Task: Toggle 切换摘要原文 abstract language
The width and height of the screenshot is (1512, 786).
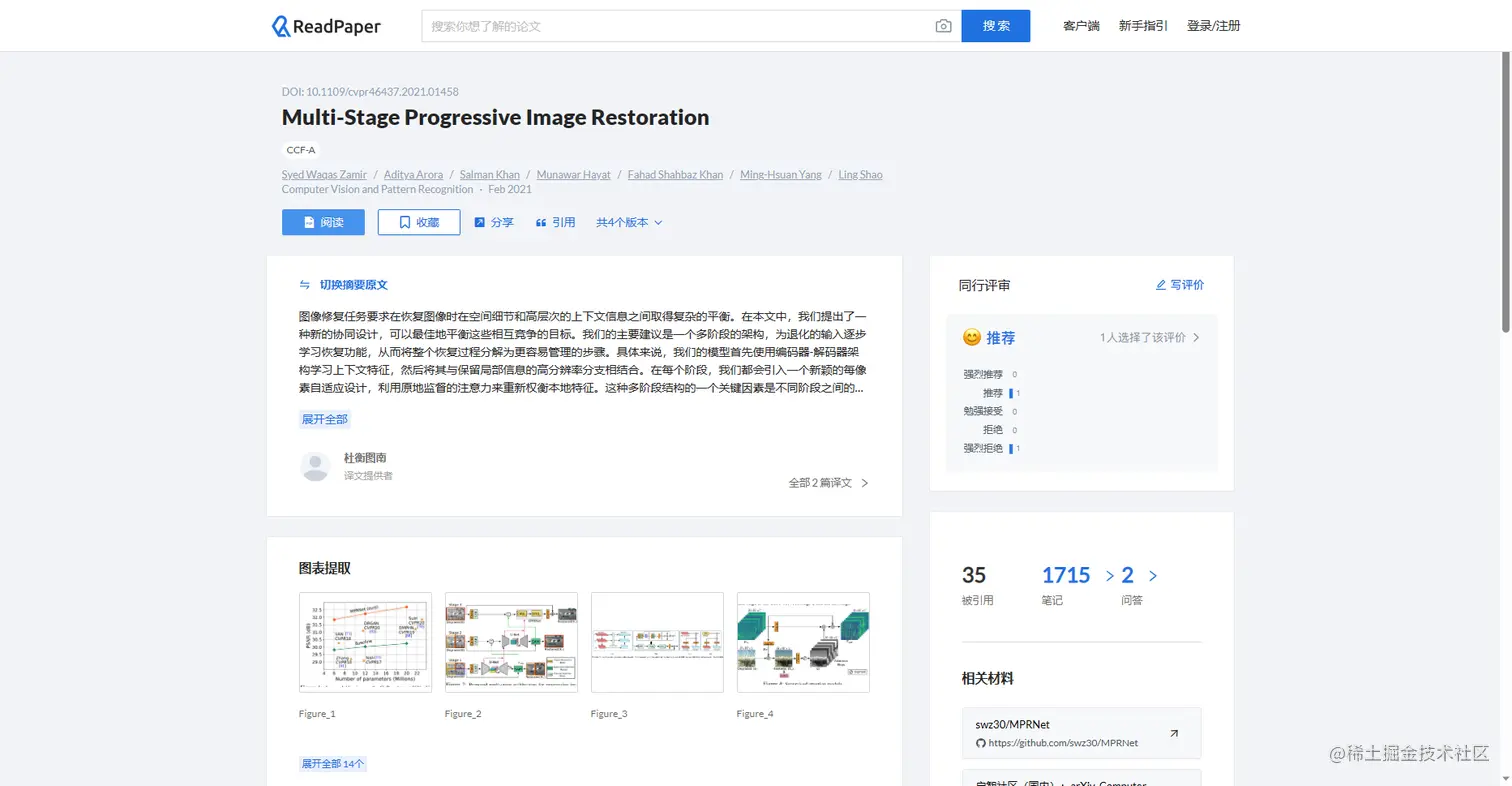Action: tap(343, 285)
